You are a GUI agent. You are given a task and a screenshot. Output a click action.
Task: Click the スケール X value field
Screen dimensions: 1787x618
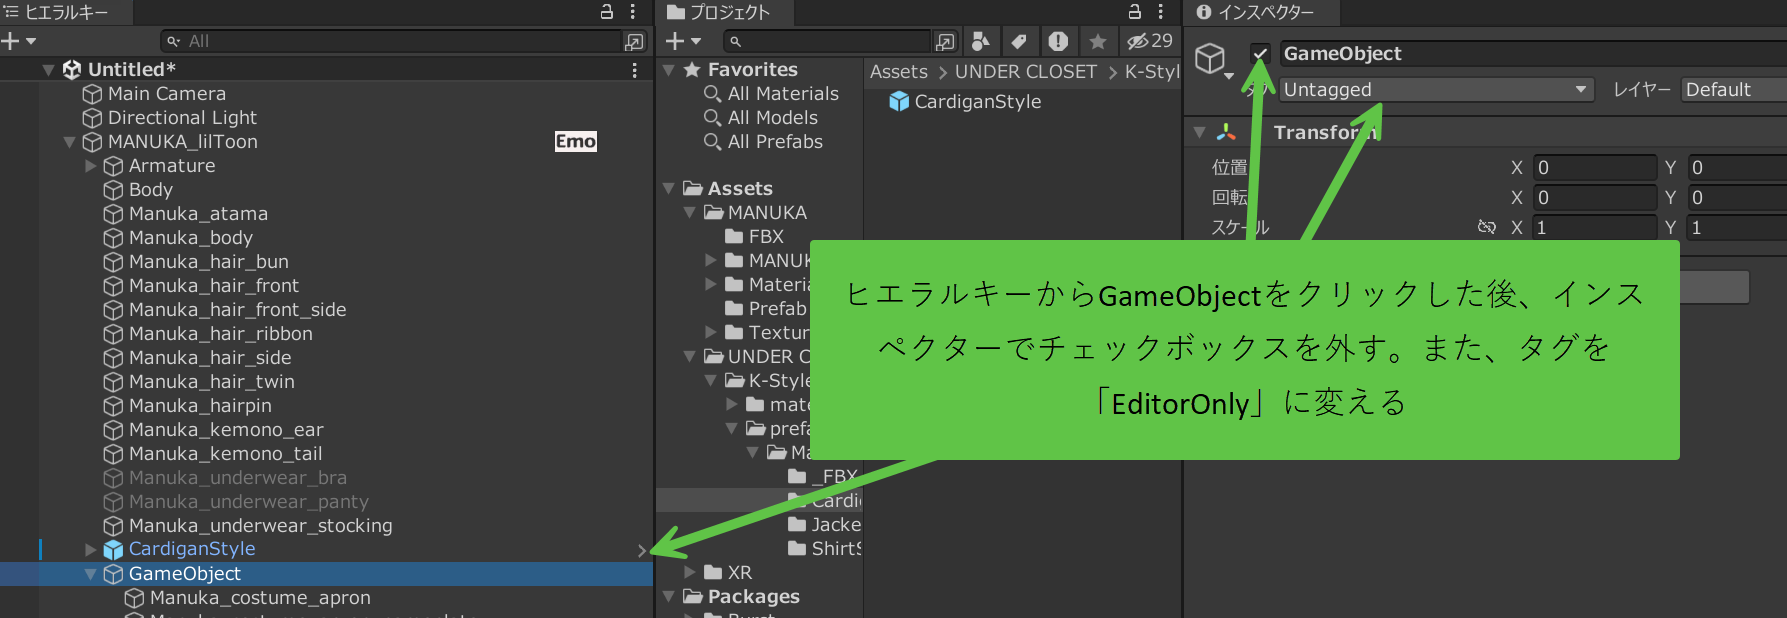pos(1594,228)
